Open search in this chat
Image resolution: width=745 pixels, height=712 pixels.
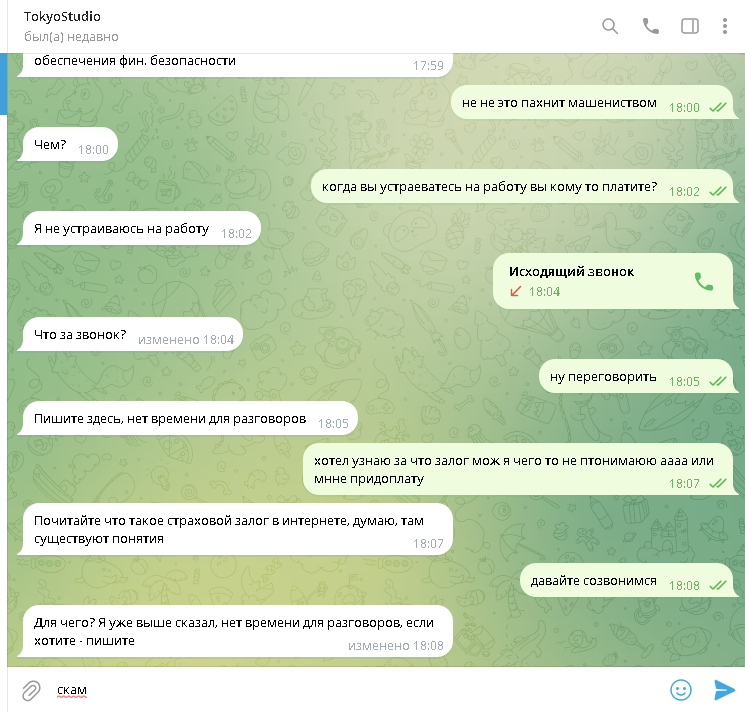click(x=610, y=26)
